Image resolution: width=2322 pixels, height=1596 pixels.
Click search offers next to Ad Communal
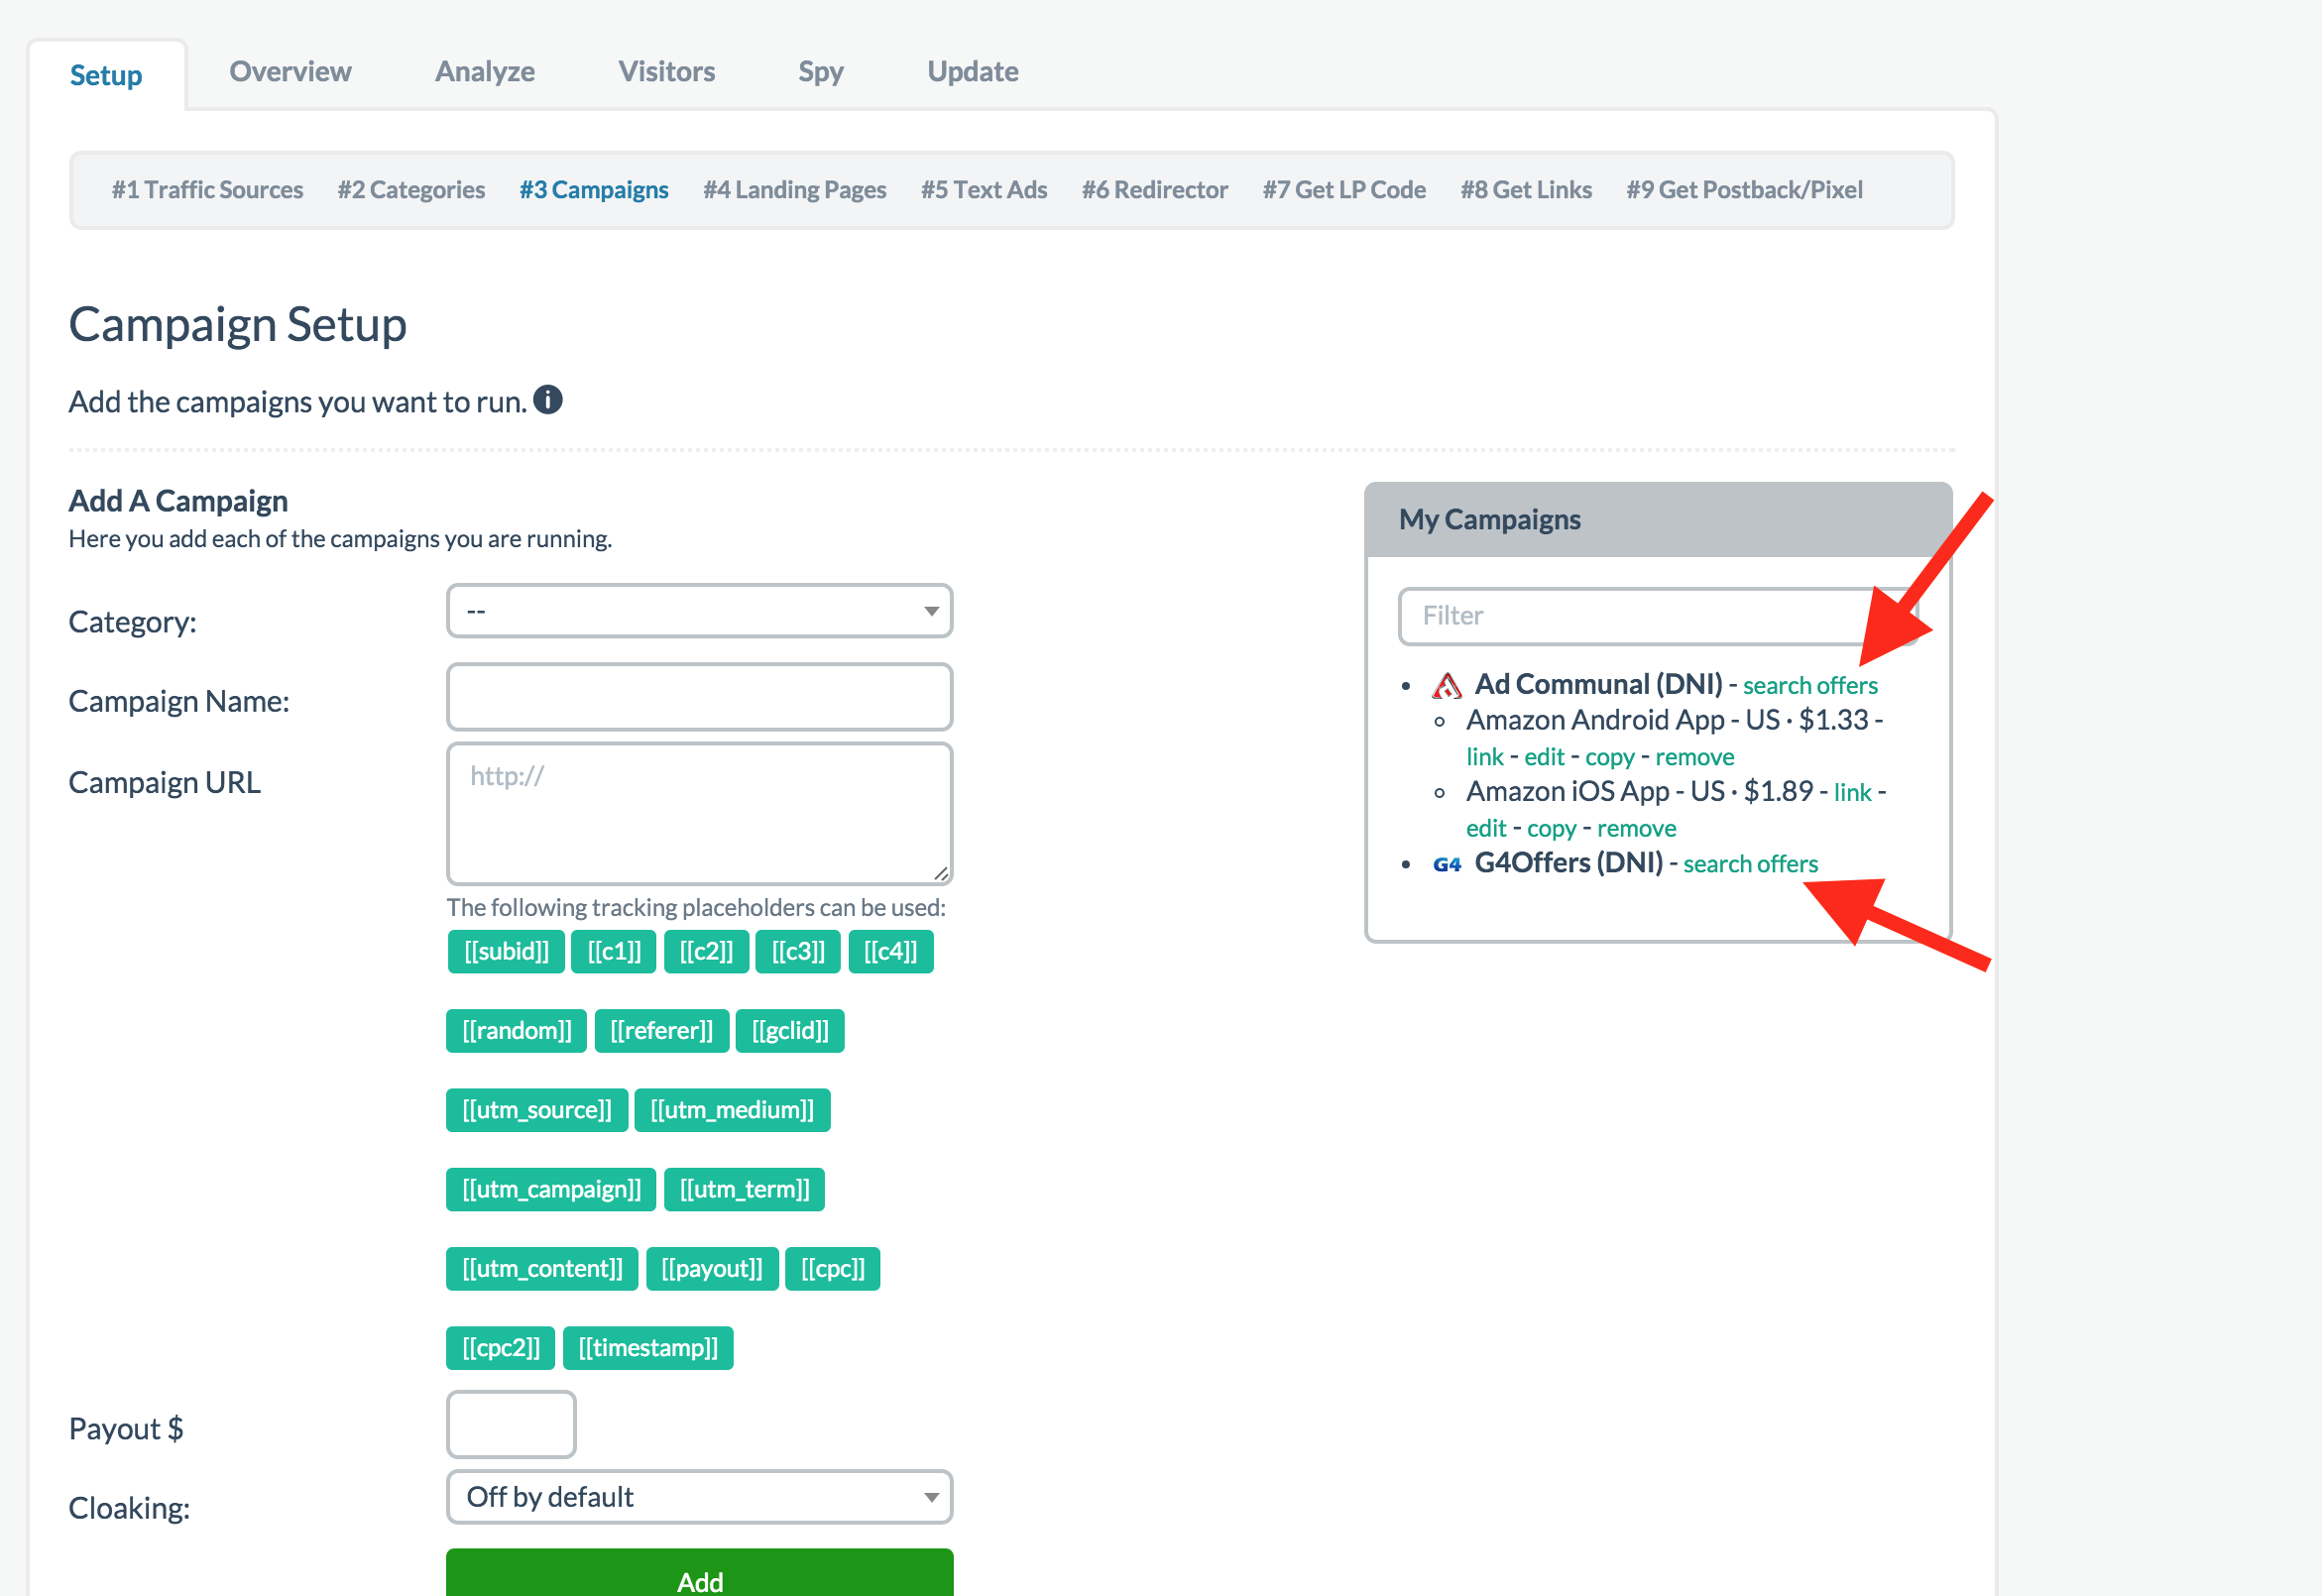(1809, 686)
